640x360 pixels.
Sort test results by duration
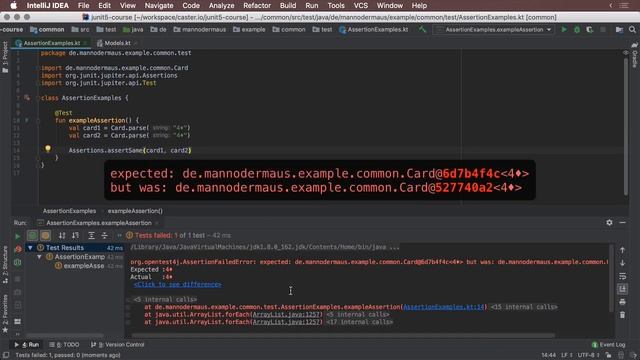point(76,235)
